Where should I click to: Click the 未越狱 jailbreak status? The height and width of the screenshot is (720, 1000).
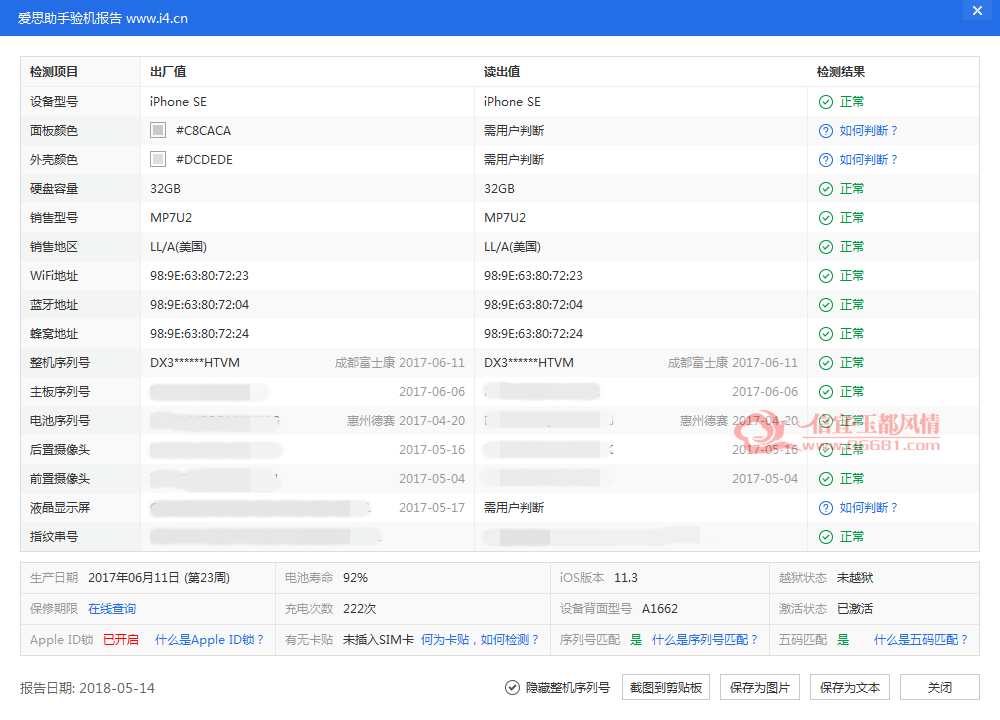click(855, 578)
